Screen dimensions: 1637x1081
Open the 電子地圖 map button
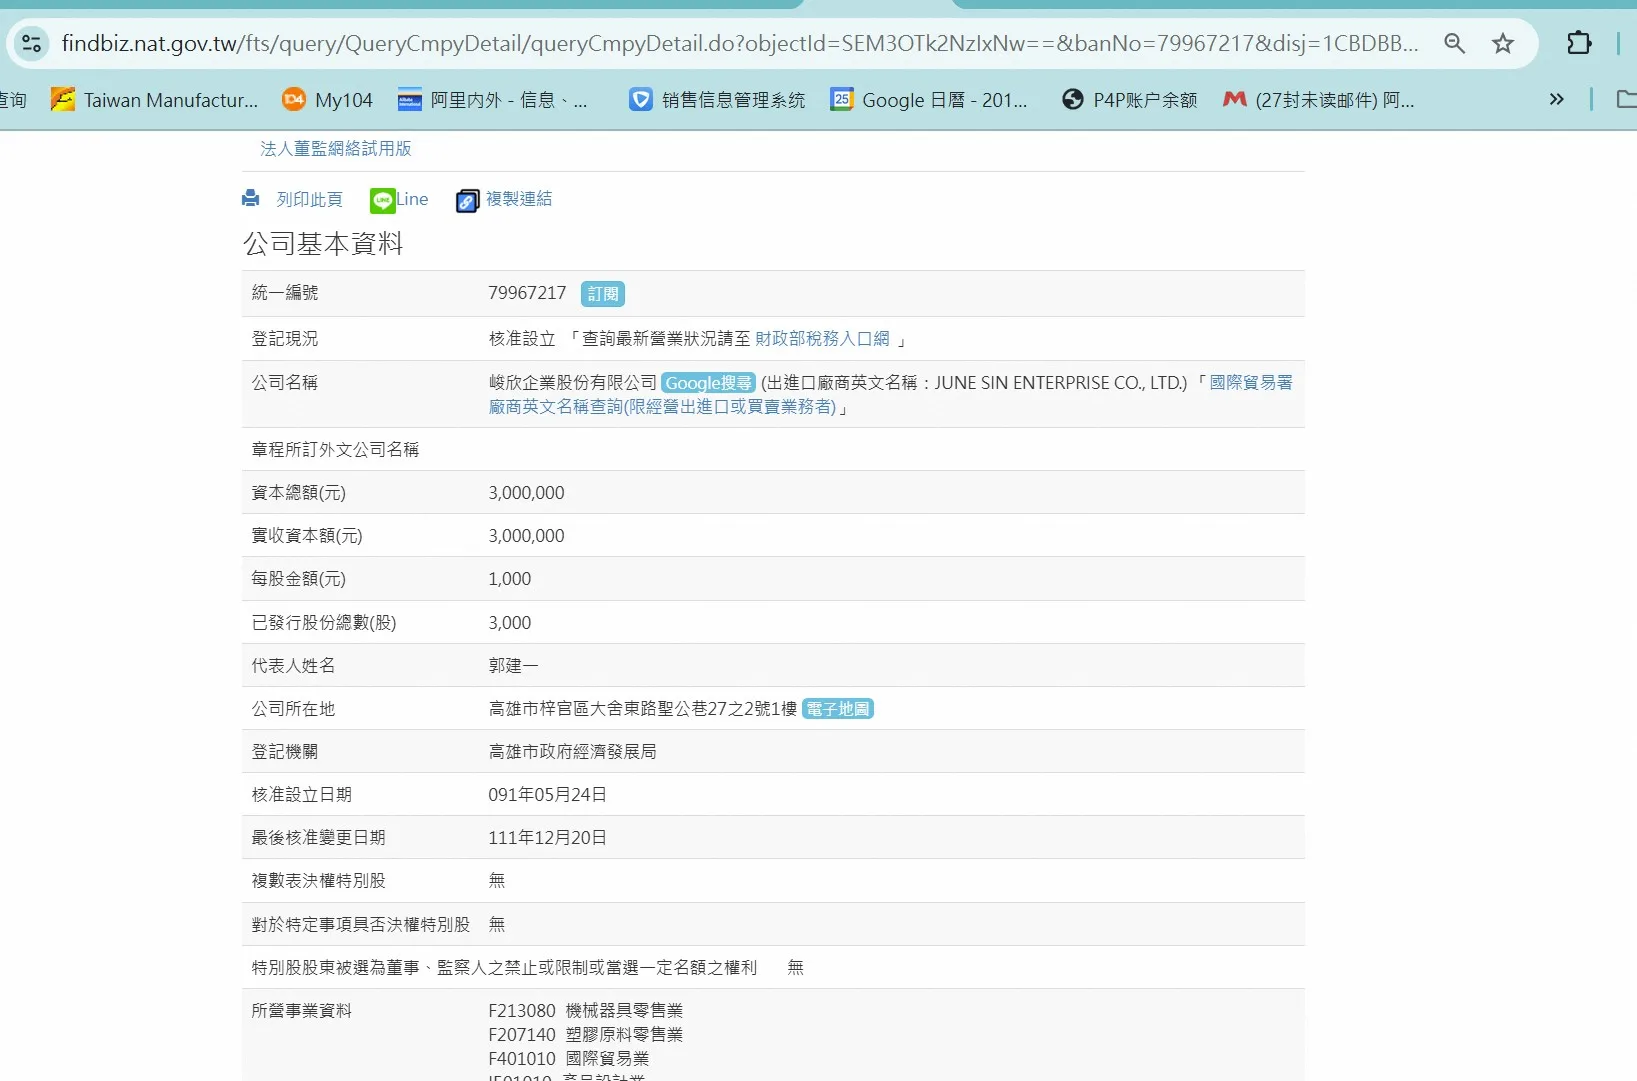[838, 709]
